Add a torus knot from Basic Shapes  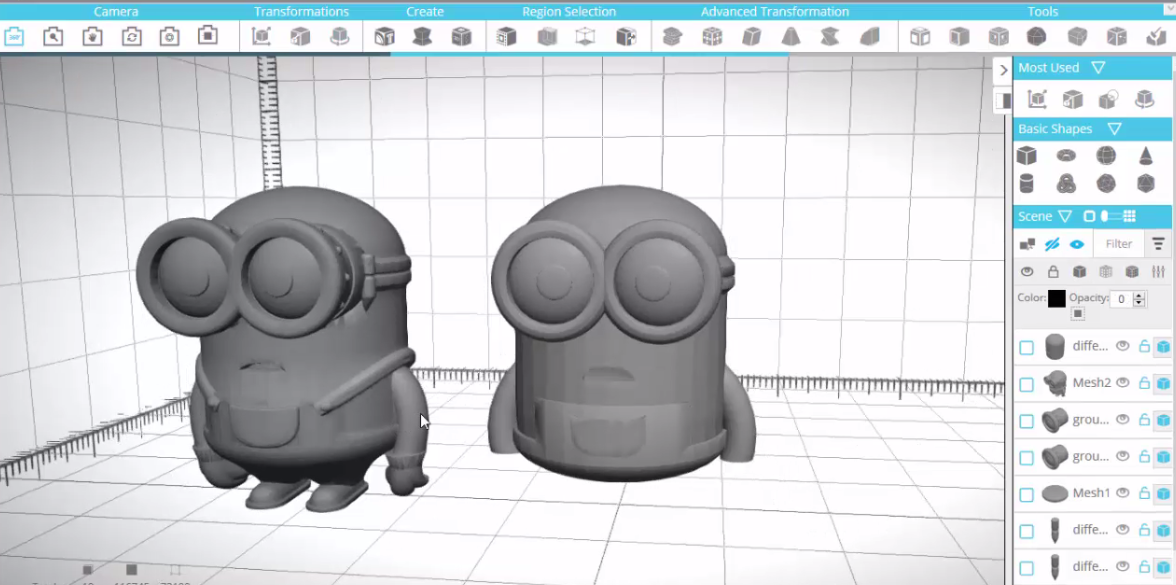pos(1066,183)
